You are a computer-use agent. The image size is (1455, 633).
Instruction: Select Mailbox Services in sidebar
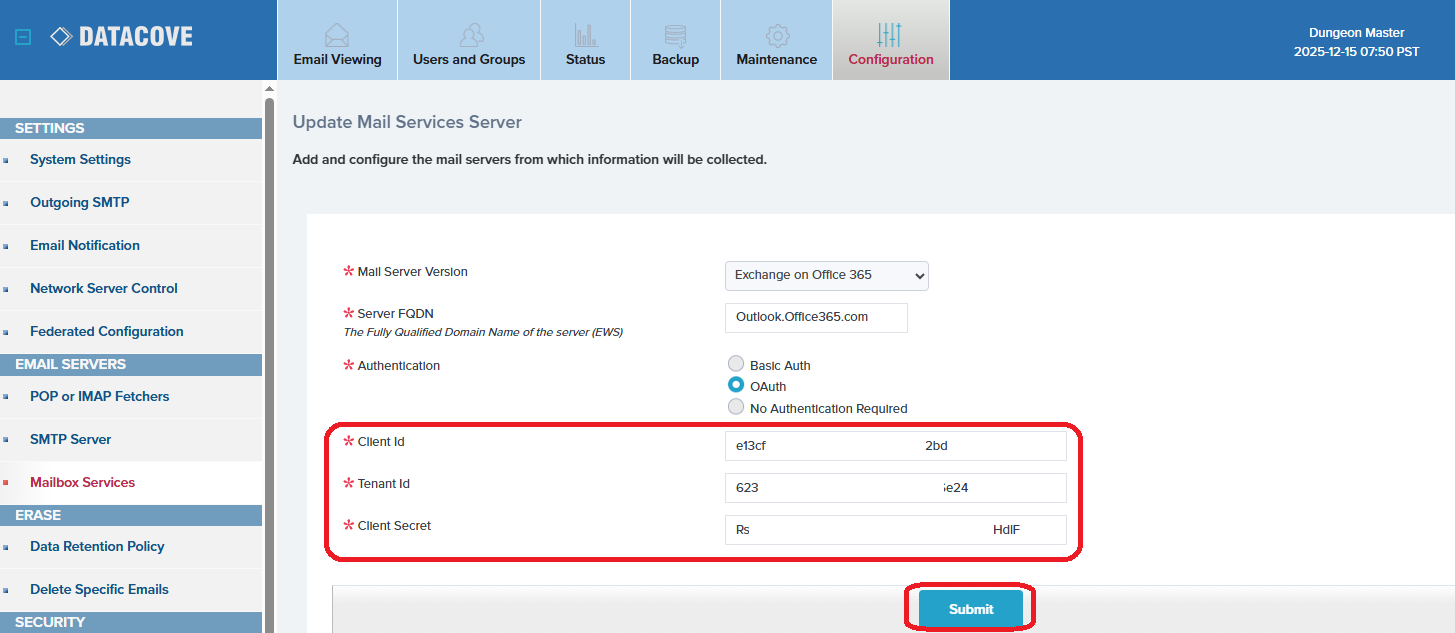pos(83,482)
